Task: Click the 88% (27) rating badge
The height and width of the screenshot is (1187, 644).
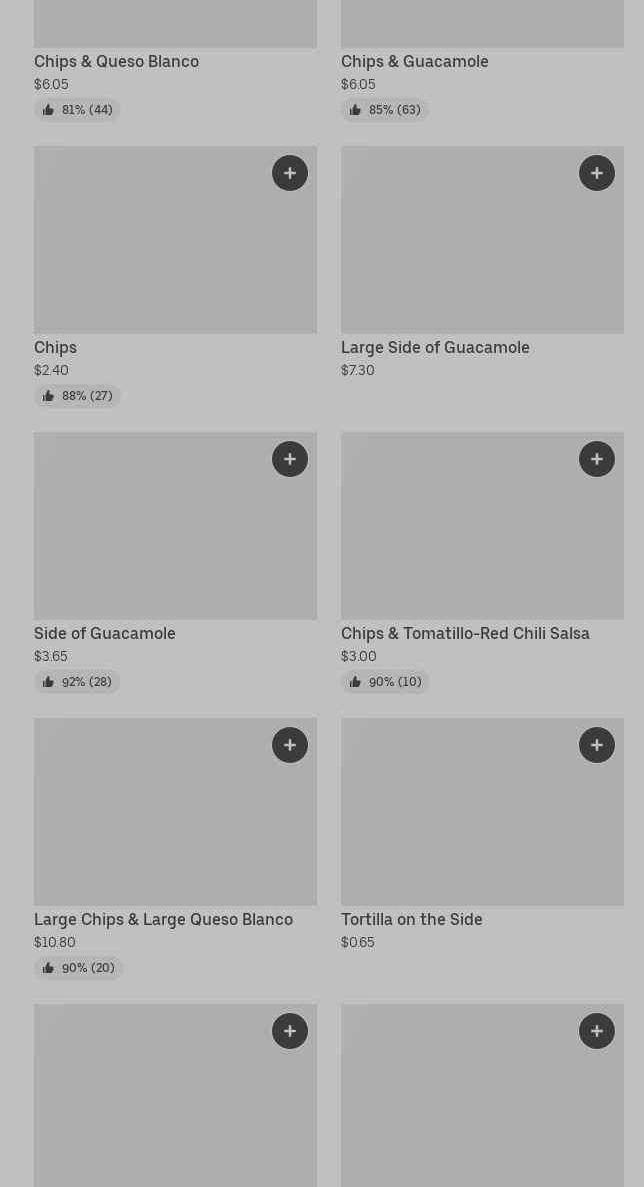Action: point(77,396)
